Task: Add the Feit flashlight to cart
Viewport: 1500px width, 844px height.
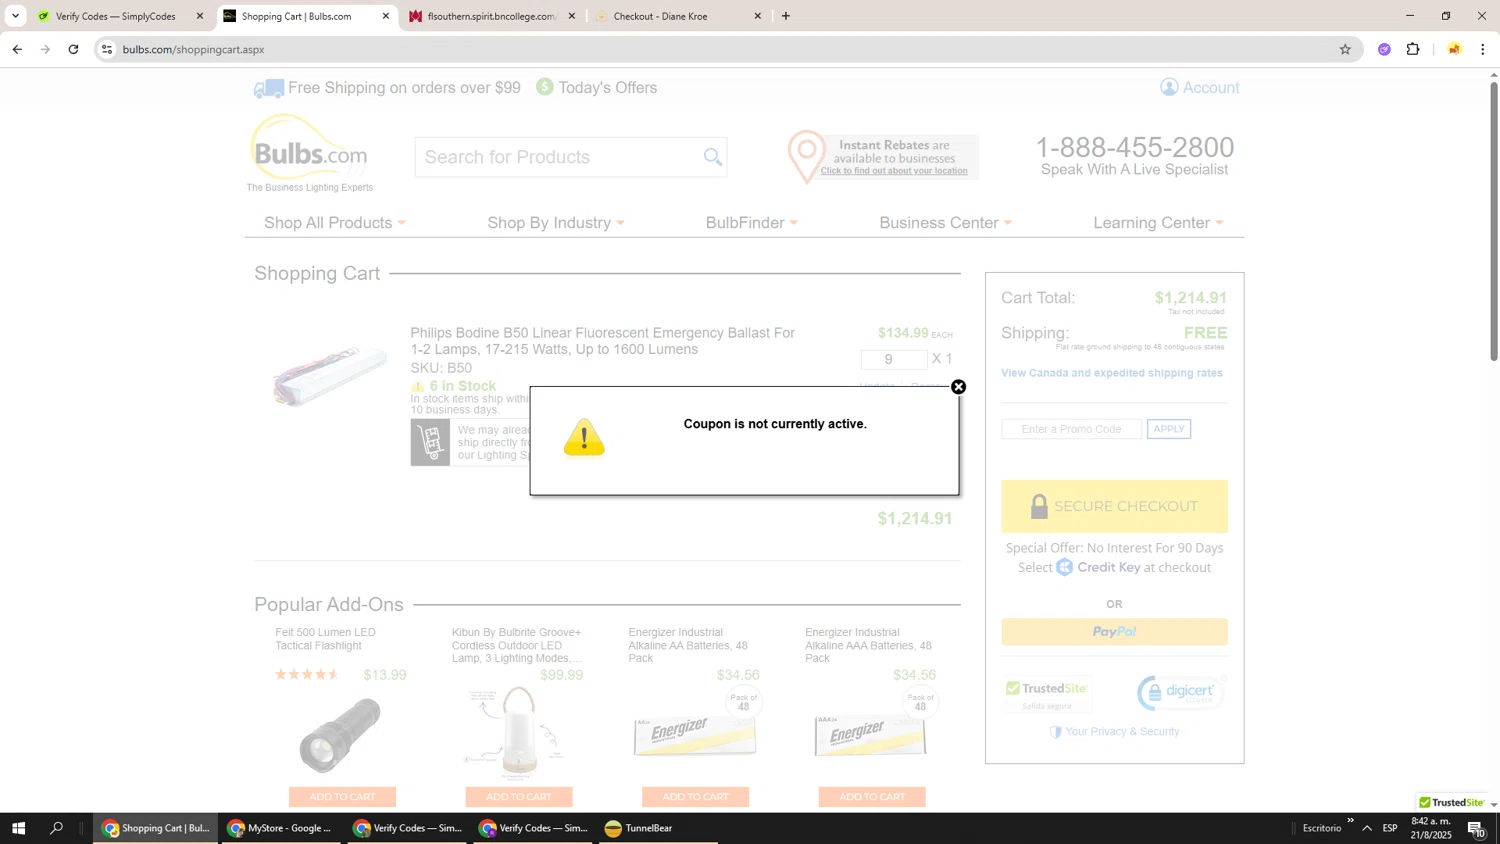Action: click(342, 797)
